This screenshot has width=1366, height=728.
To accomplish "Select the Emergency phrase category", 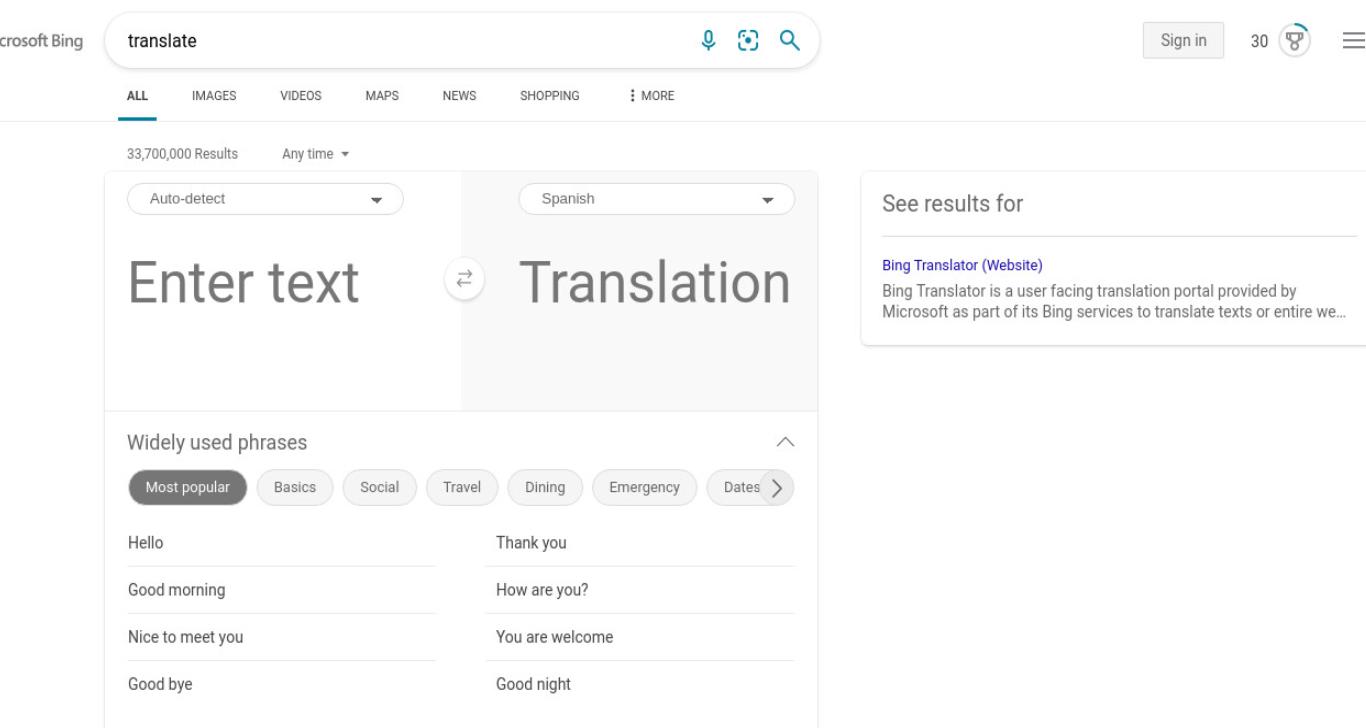I will click(x=645, y=488).
